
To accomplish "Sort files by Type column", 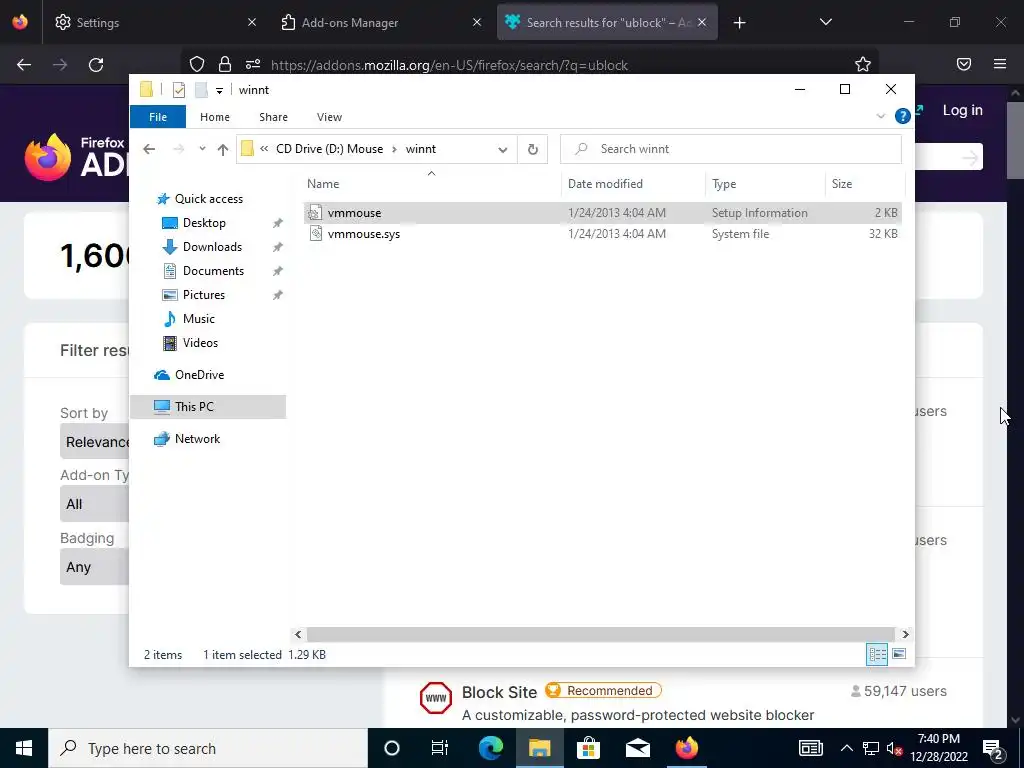I will [765, 184].
